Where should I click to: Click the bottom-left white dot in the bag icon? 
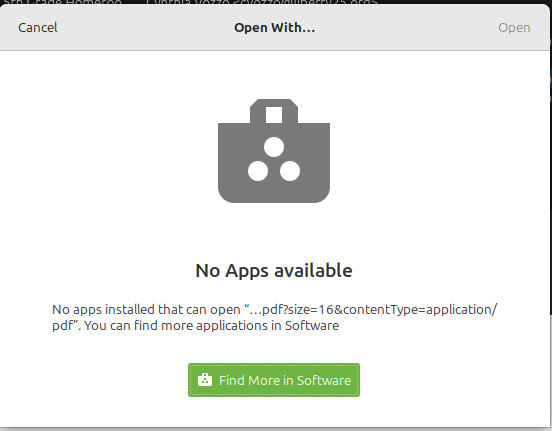click(258, 171)
